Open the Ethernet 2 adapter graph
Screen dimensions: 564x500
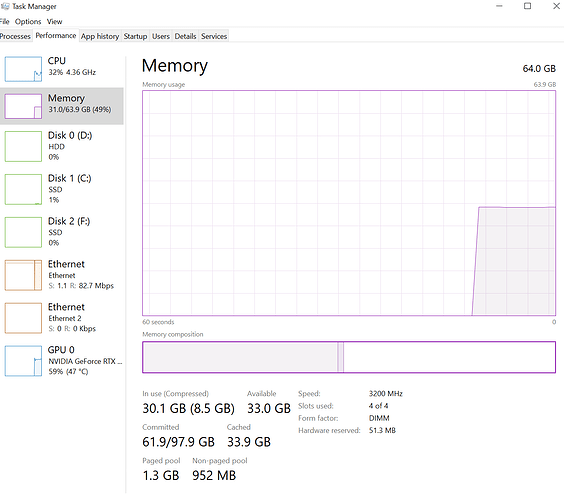(x=23, y=318)
